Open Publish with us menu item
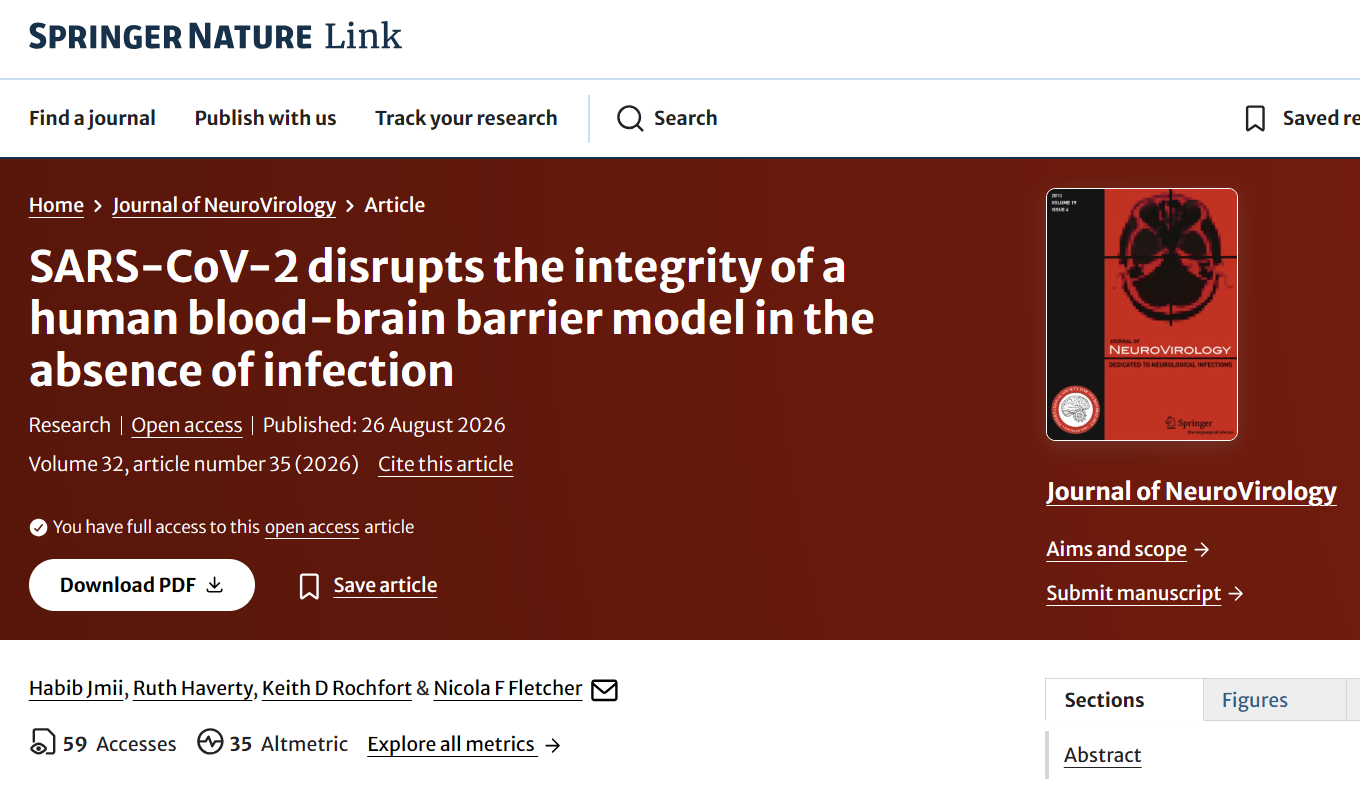This screenshot has height=792, width=1360. 265,118
